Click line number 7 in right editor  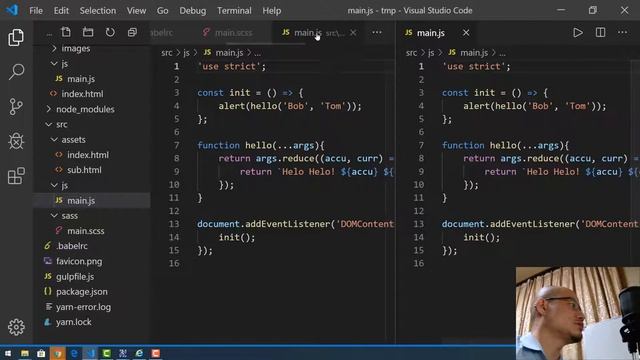[421, 145]
